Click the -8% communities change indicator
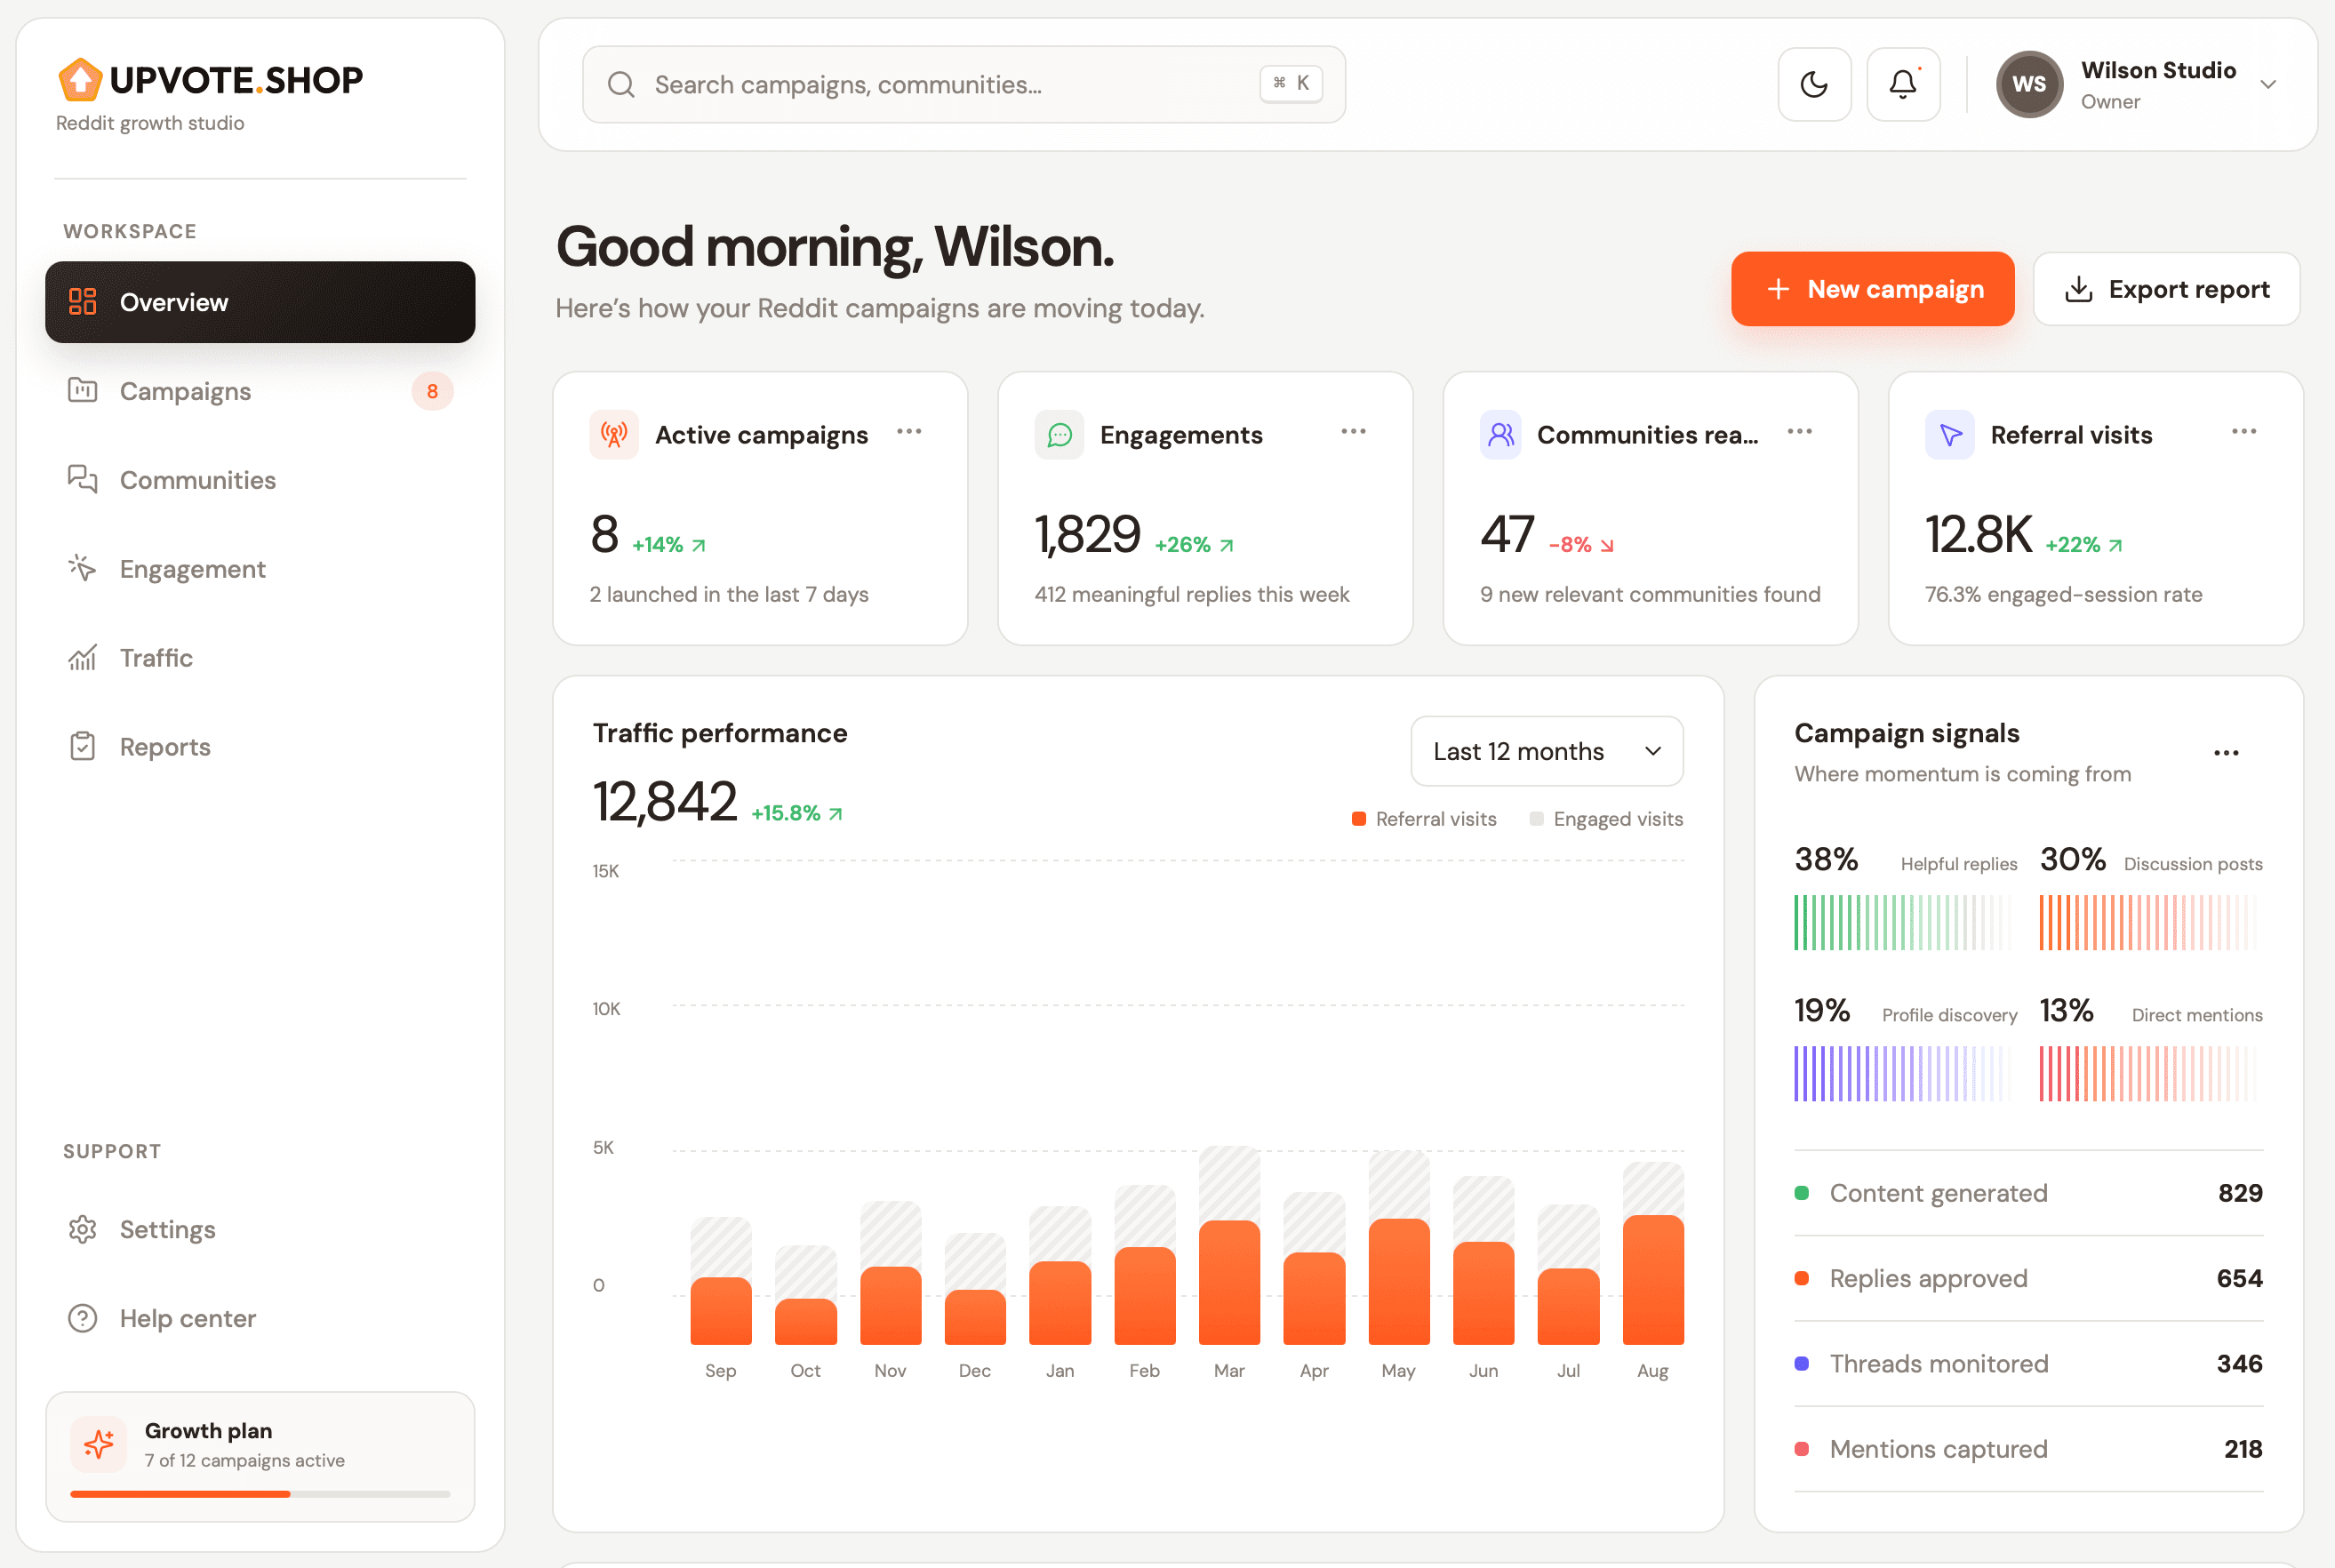Image resolution: width=2335 pixels, height=1568 pixels. coord(1581,545)
